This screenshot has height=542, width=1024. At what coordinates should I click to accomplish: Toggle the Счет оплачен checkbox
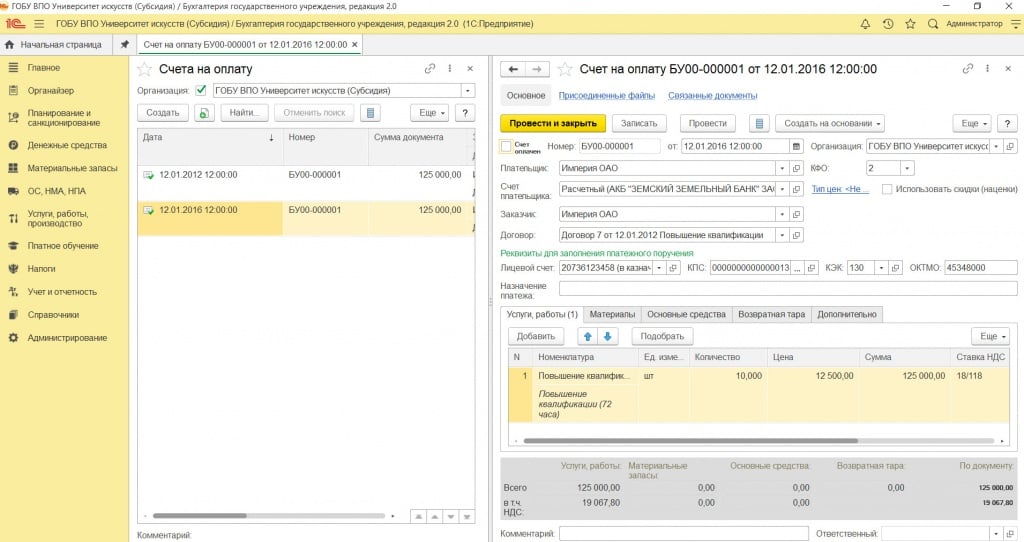point(506,146)
